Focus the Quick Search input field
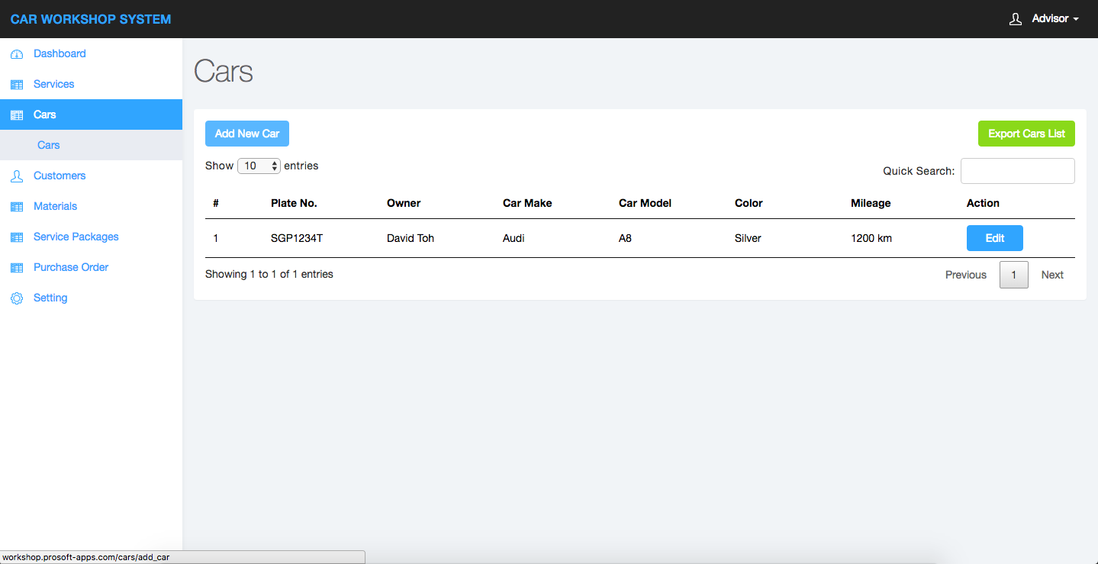The width and height of the screenshot is (1098, 564). [1017, 171]
